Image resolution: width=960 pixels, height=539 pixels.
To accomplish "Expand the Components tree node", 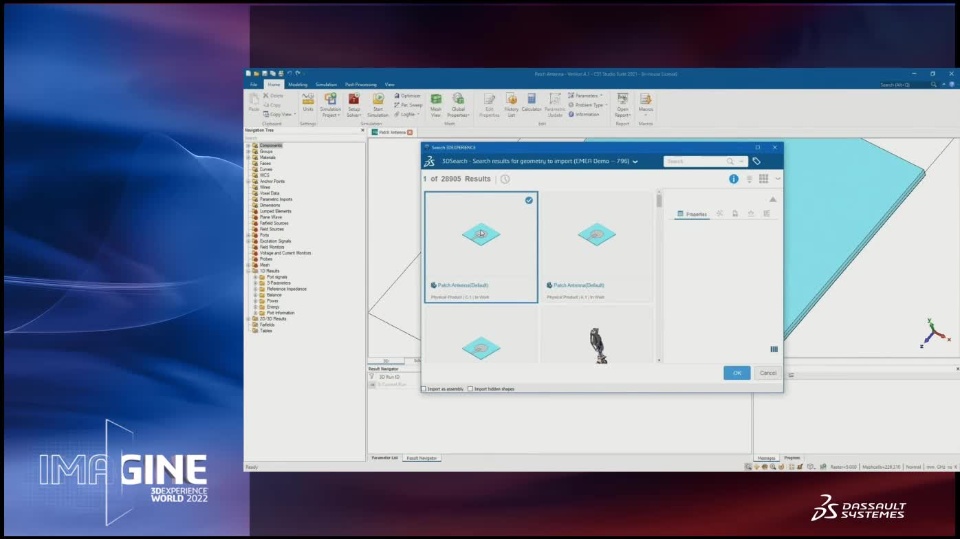I will click(249, 146).
